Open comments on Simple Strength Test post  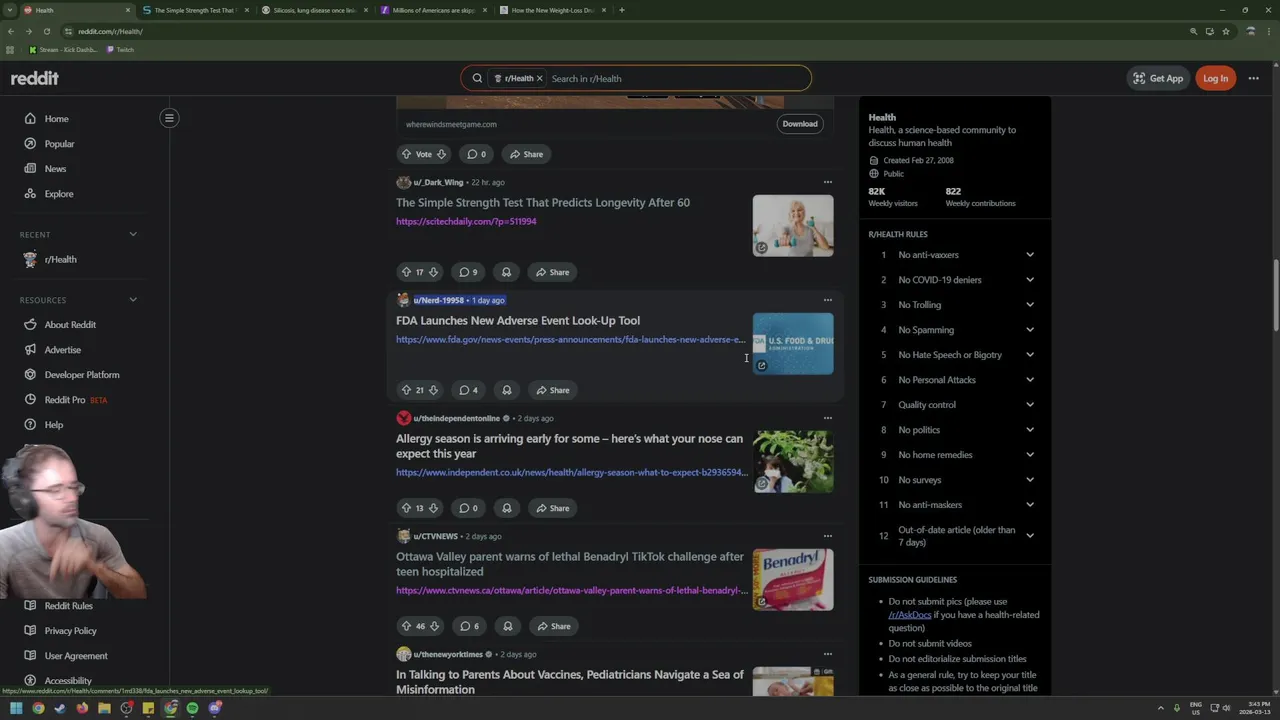click(x=468, y=272)
